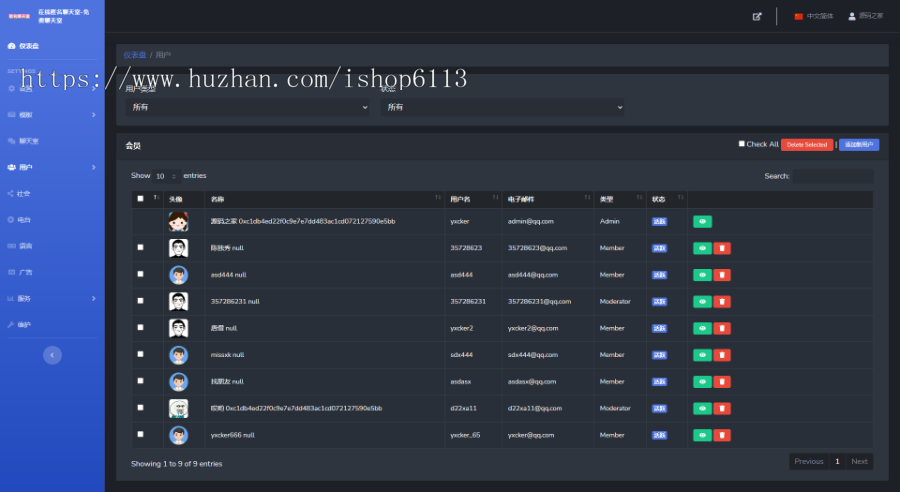900x492 pixels.
Task: Go to Previous page
Action: [809, 462]
